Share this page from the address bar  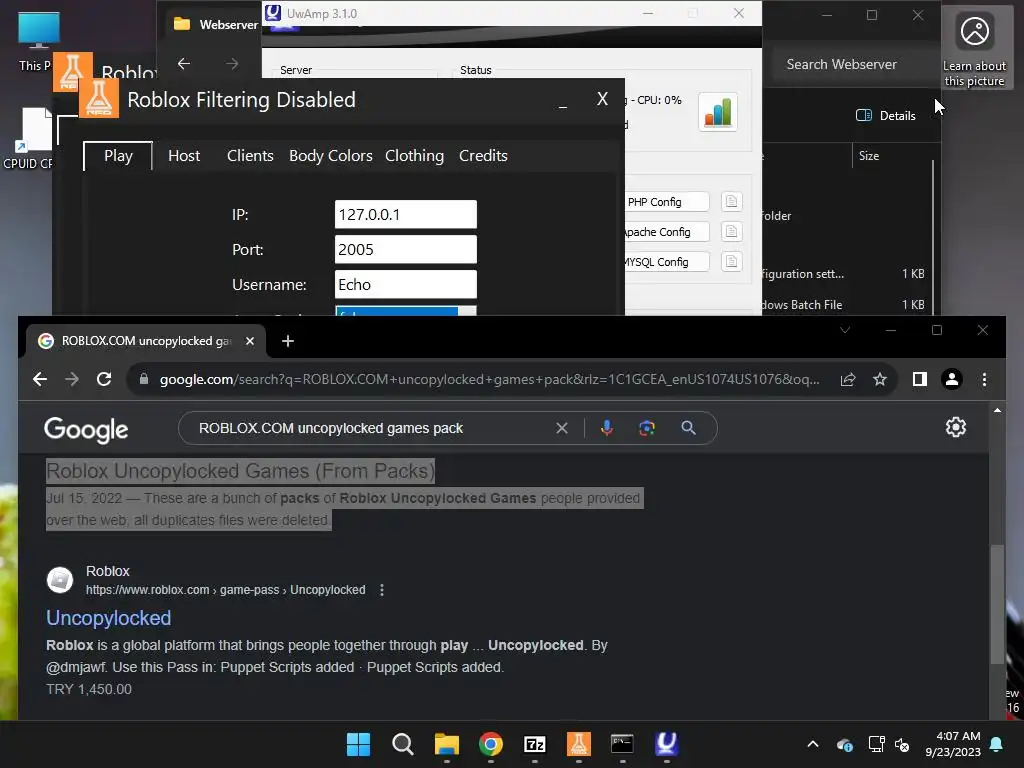tap(848, 379)
